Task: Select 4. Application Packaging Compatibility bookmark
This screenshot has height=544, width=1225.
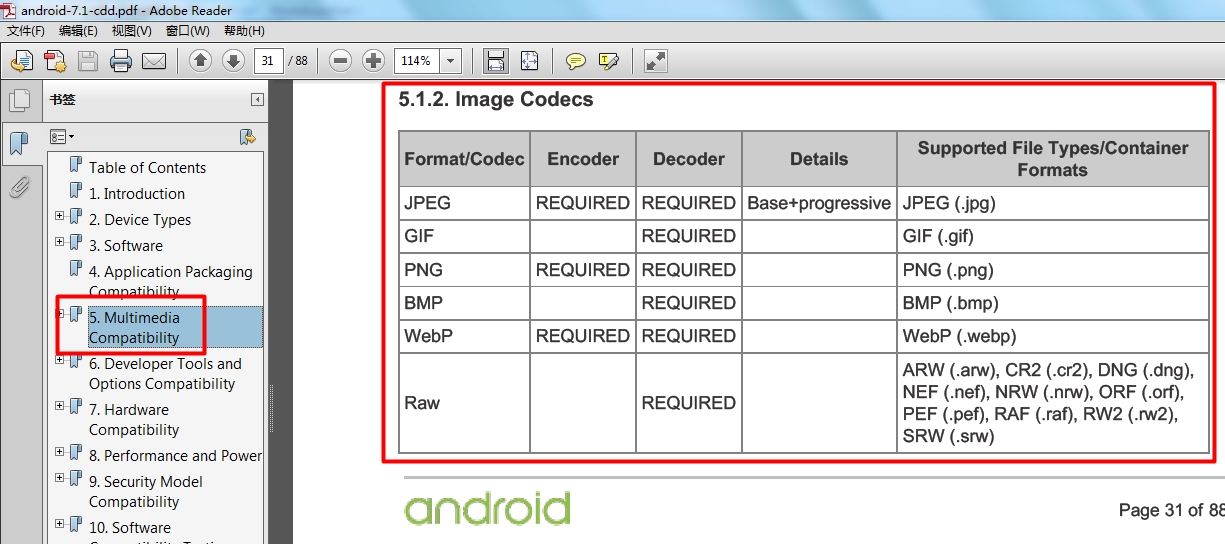Action: [171, 282]
